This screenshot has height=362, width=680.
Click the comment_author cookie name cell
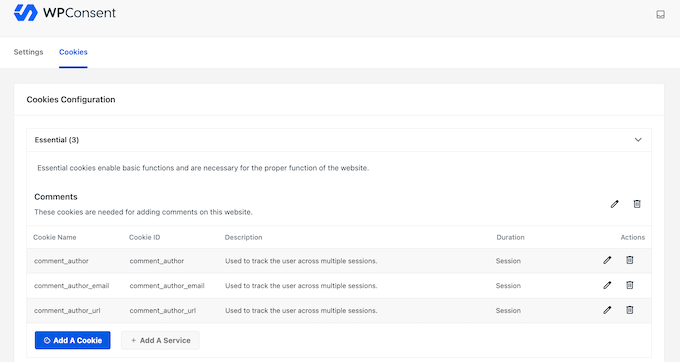click(x=61, y=261)
